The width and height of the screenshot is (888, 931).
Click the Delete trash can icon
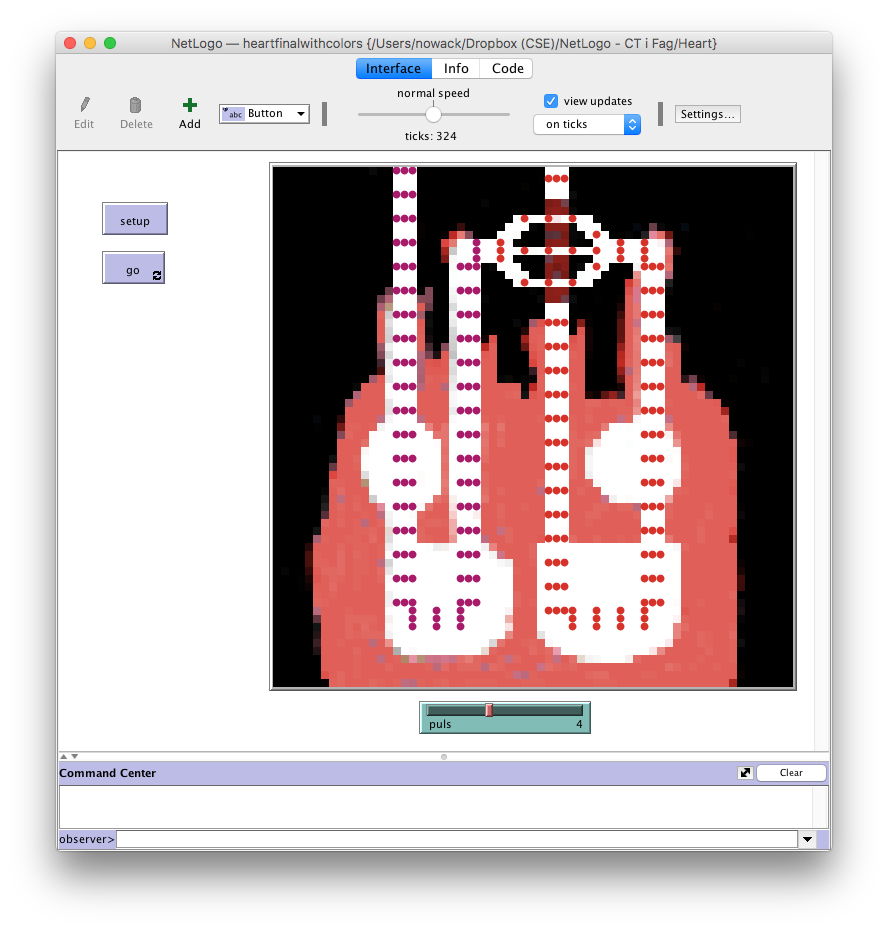point(136,105)
